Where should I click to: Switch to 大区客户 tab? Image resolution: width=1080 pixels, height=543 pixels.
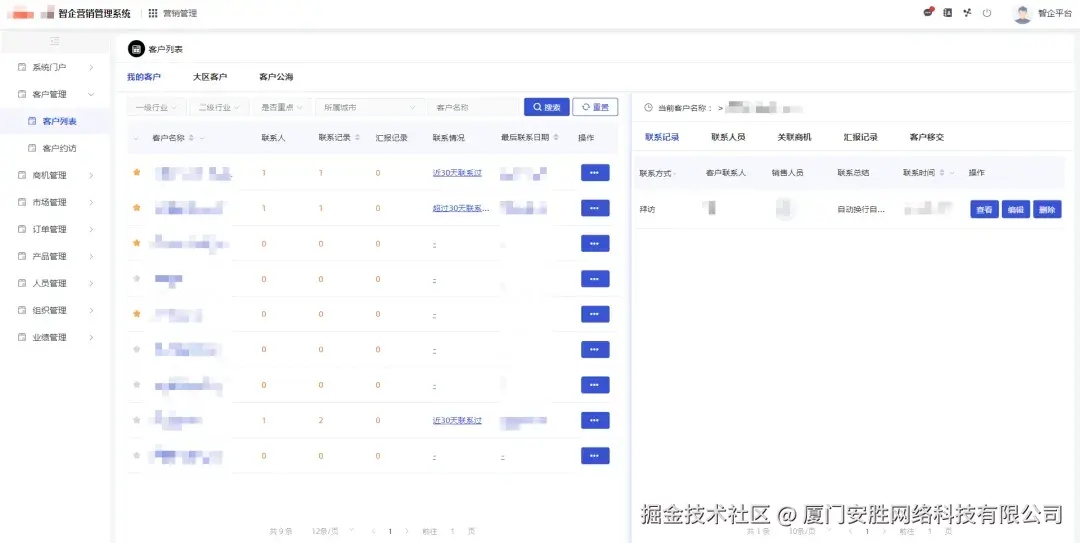point(210,77)
